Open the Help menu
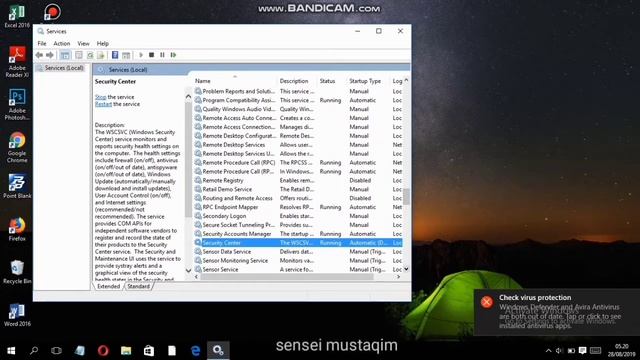 (x=102, y=43)
